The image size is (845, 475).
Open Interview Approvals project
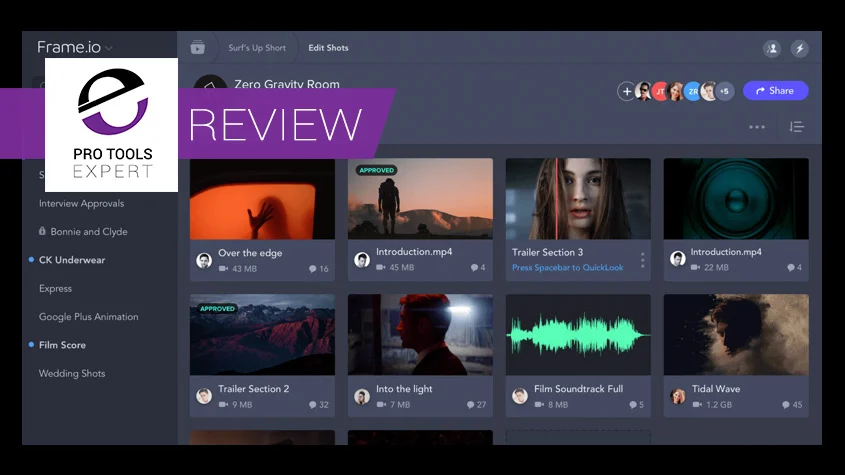tap(81, 203)
